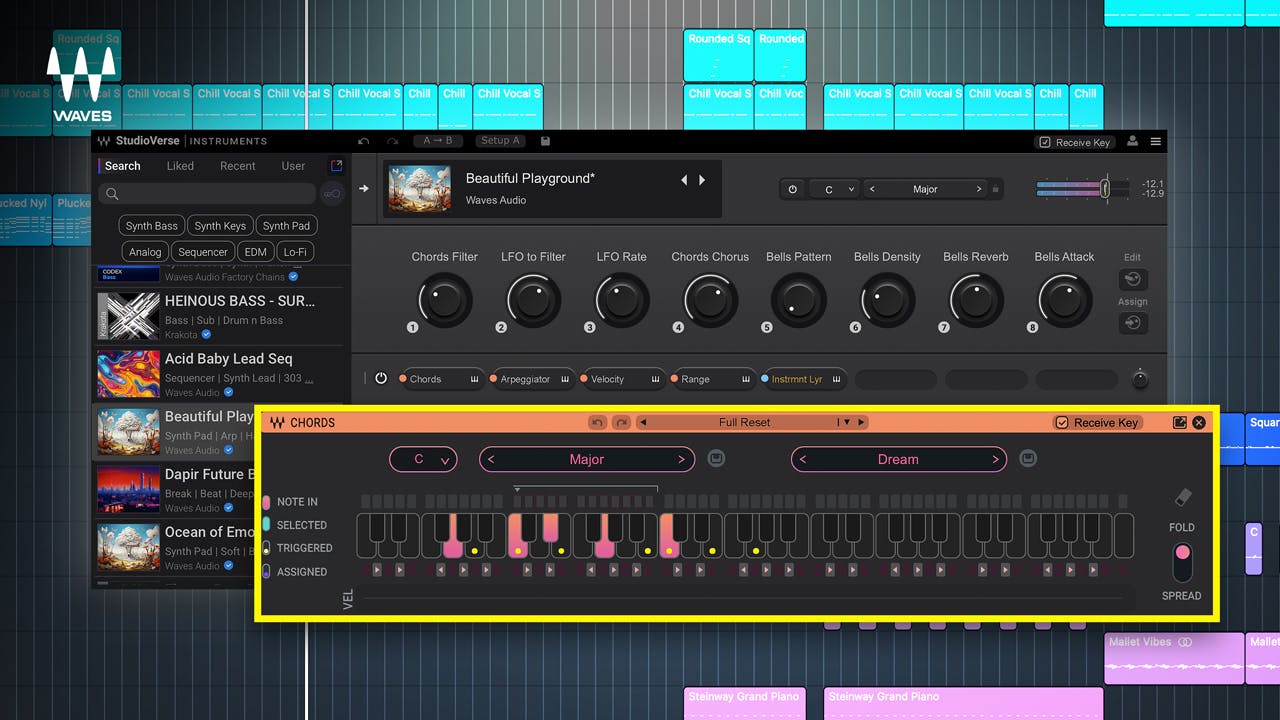
Task: Click the hamburger menu icon at top right
Action: tap(1156, 141)
